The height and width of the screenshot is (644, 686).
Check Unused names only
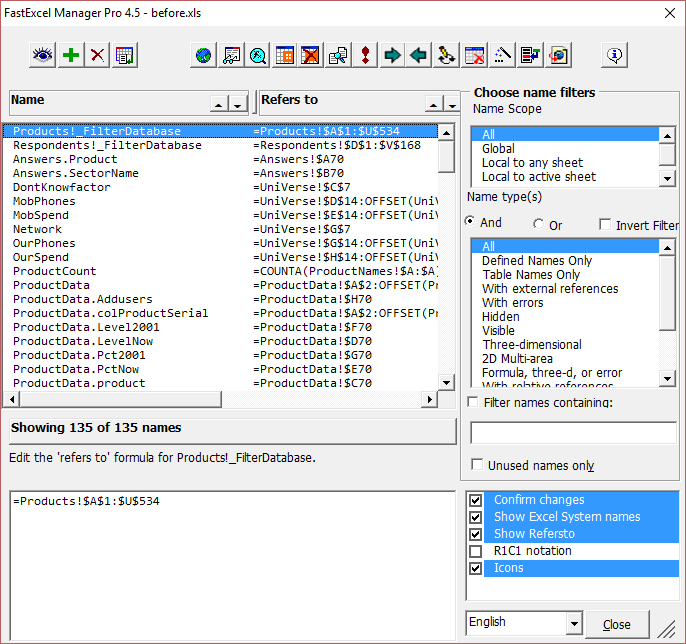[477, 464]
